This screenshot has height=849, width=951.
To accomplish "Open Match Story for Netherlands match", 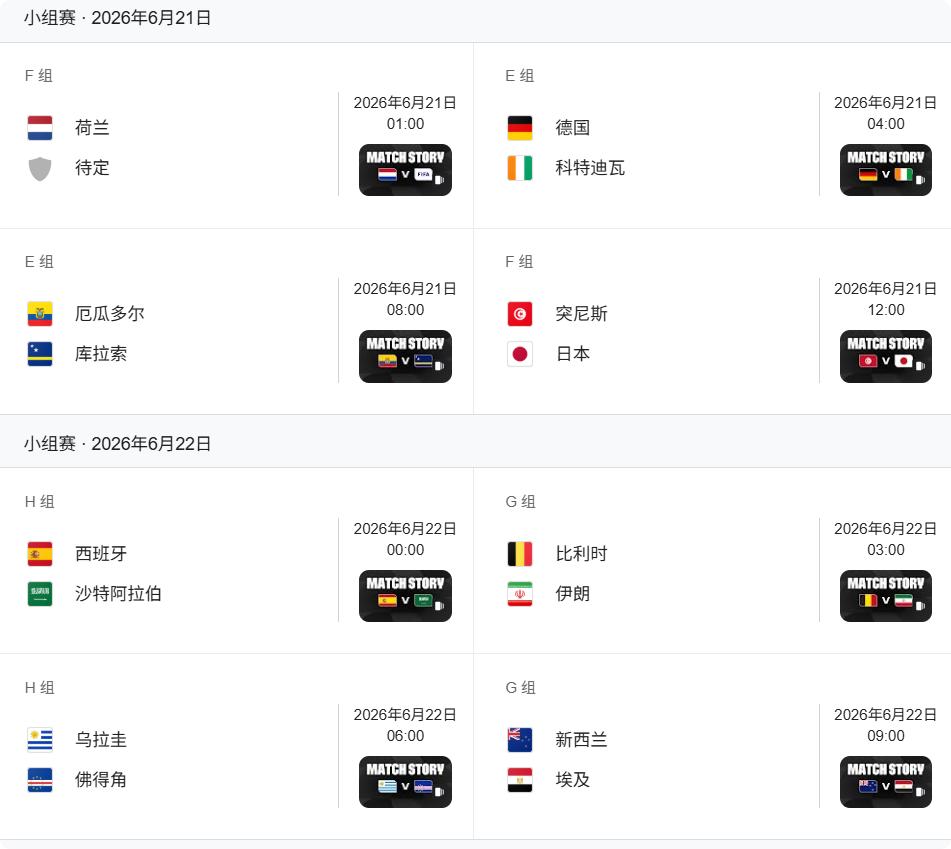I will point(405,170).
